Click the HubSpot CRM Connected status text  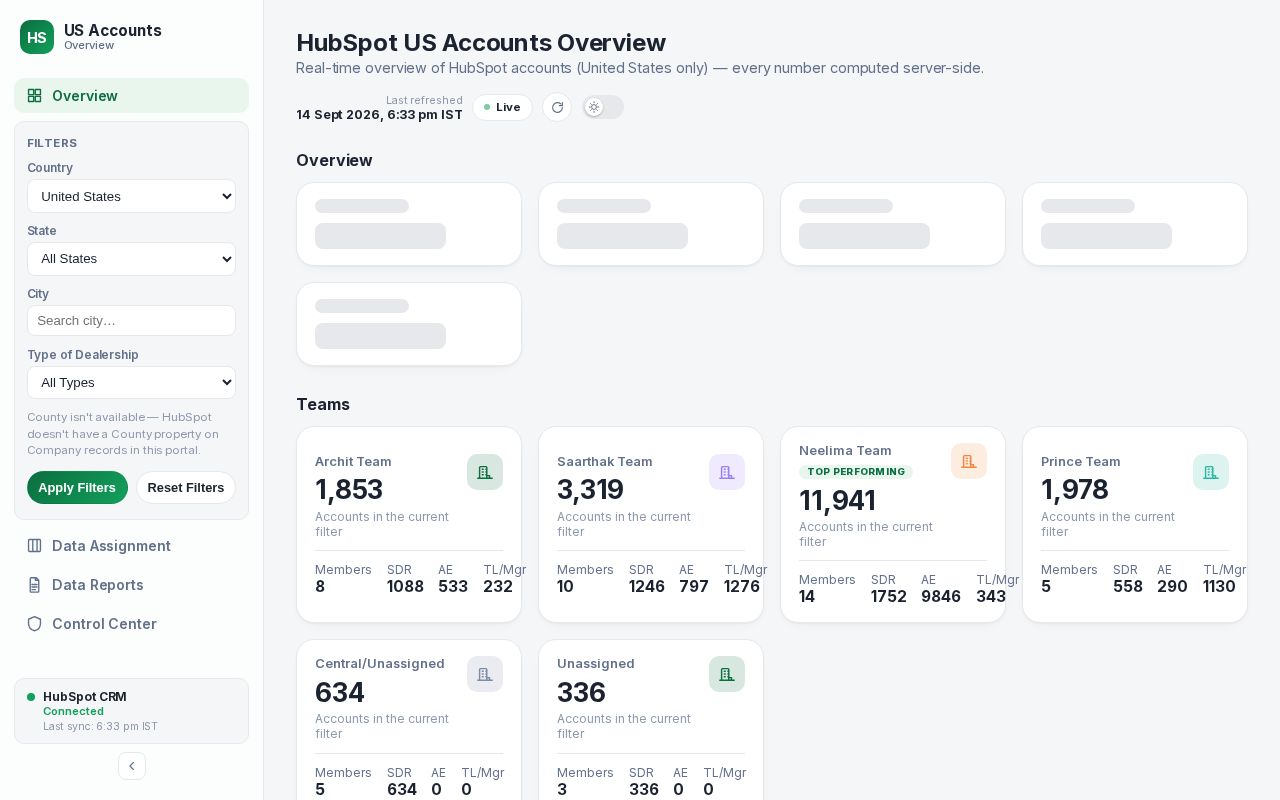pos(73,712)
